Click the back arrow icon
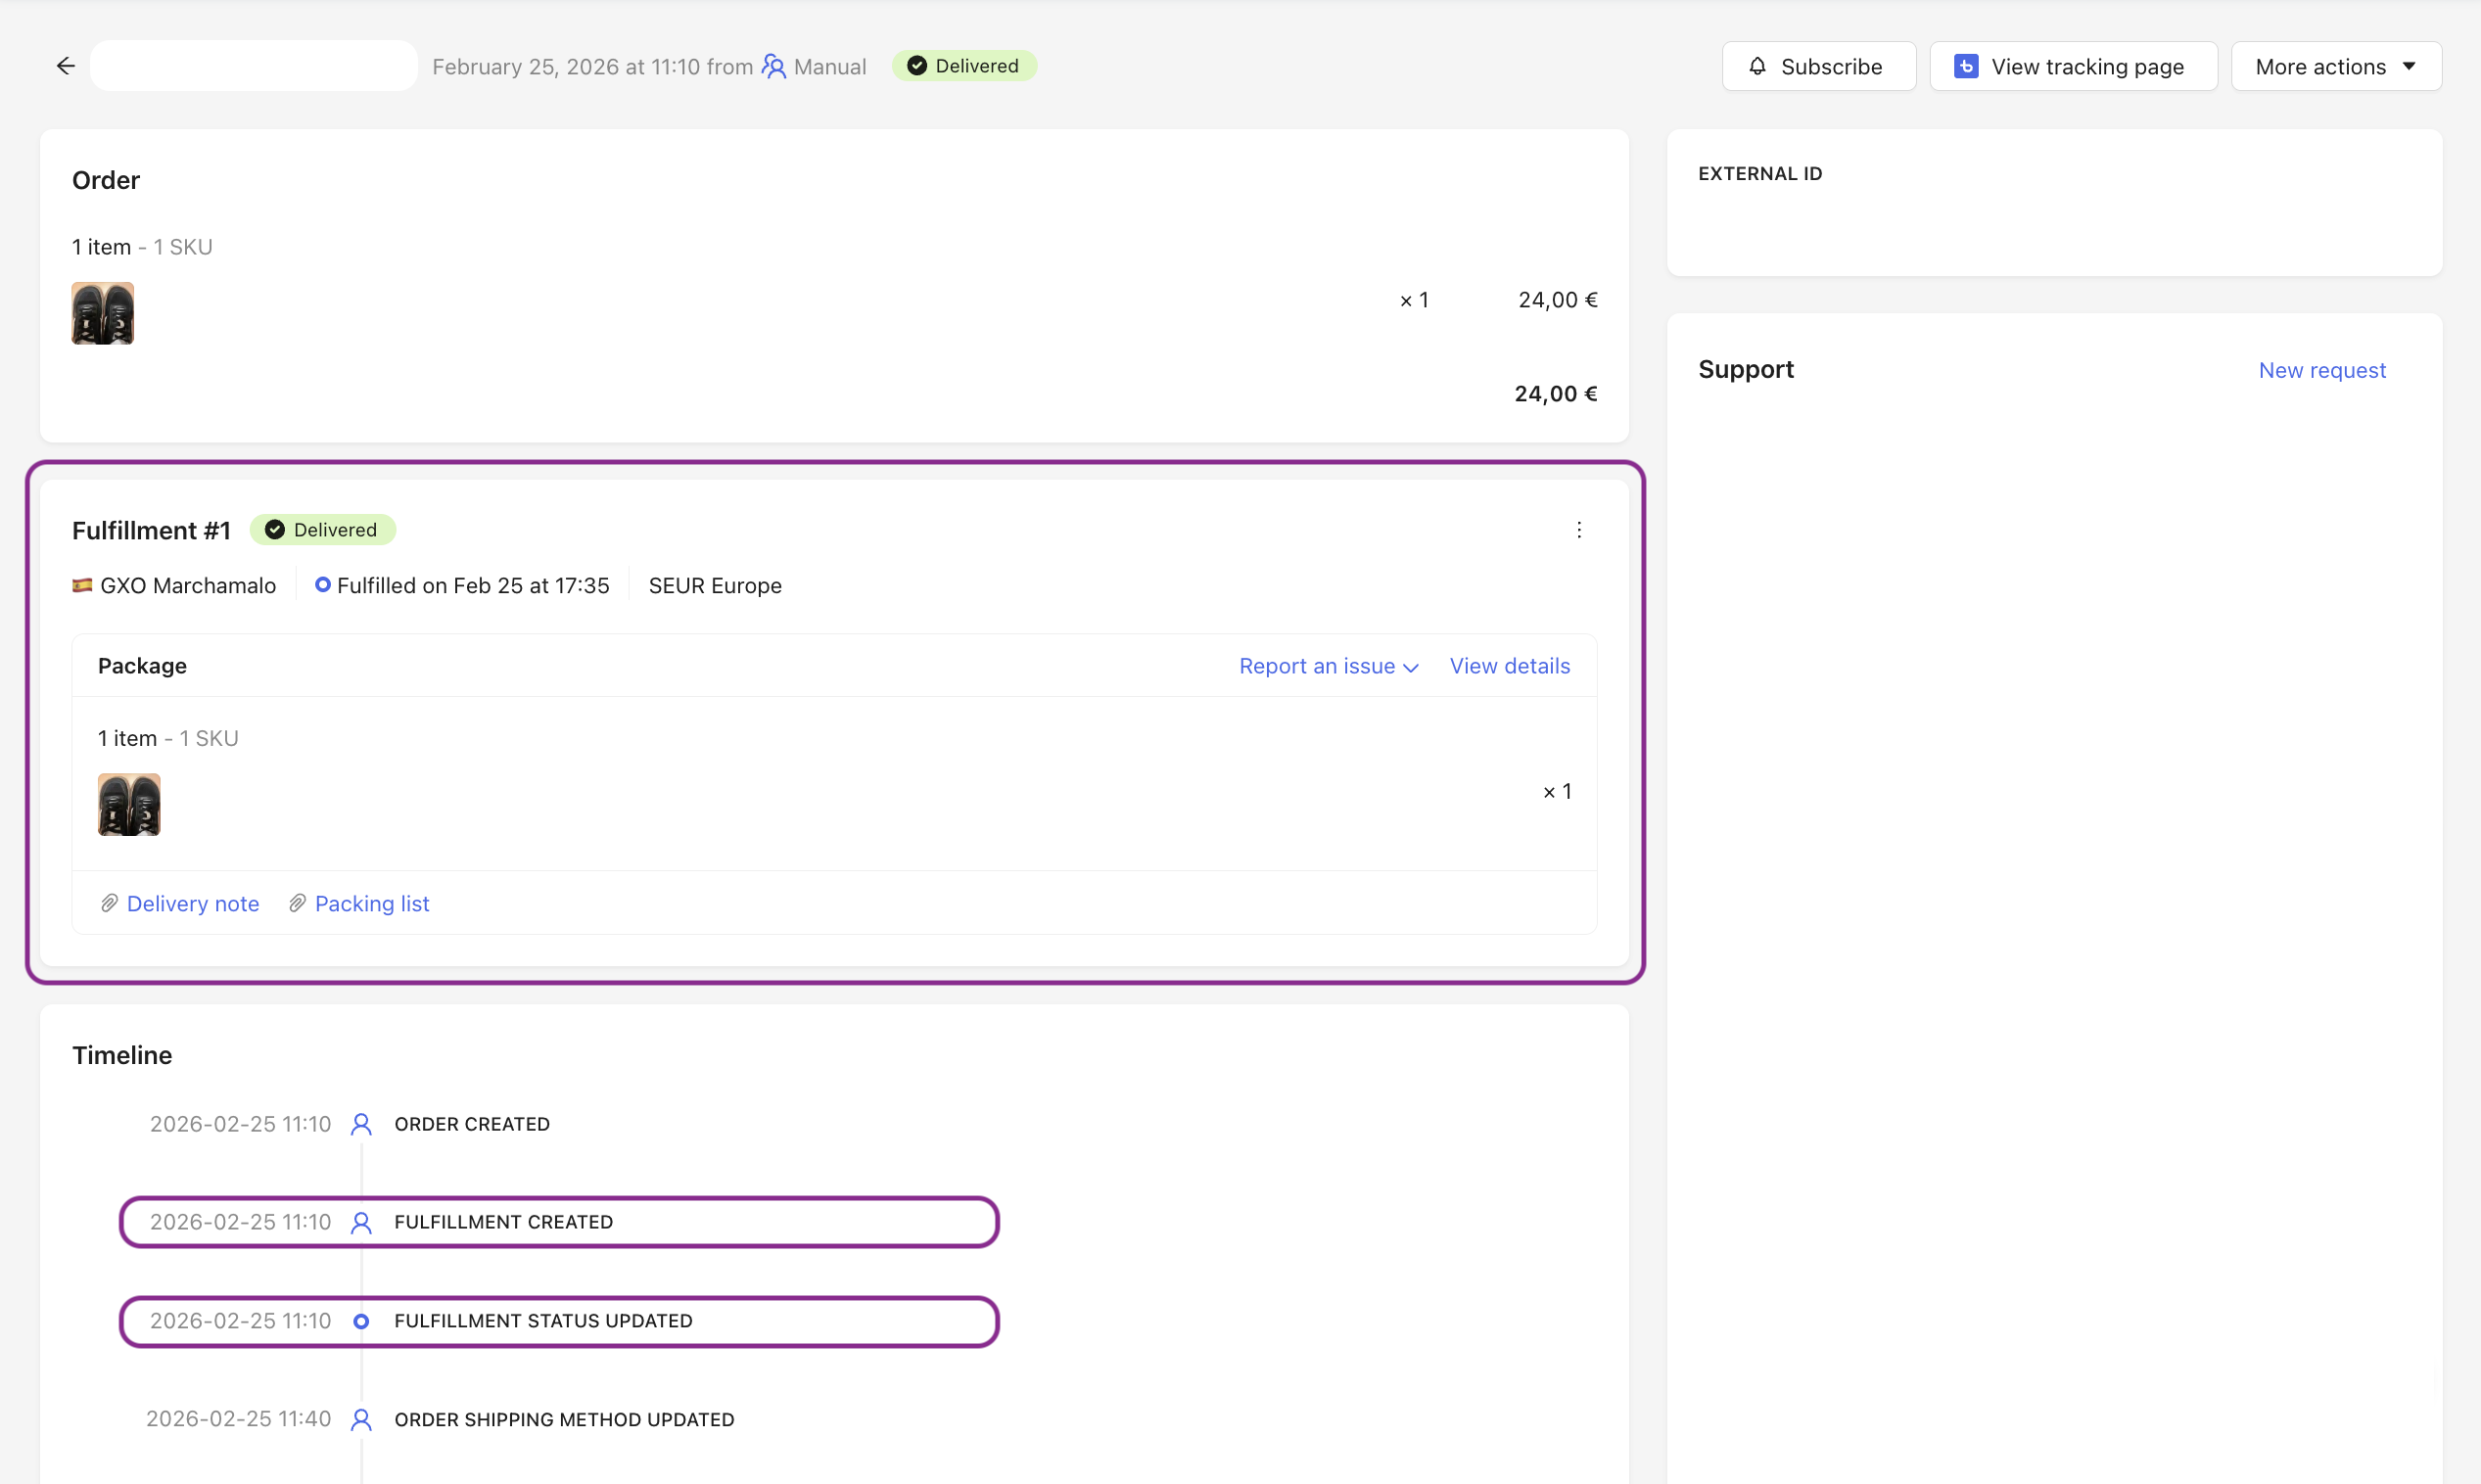 pos(66,66)
